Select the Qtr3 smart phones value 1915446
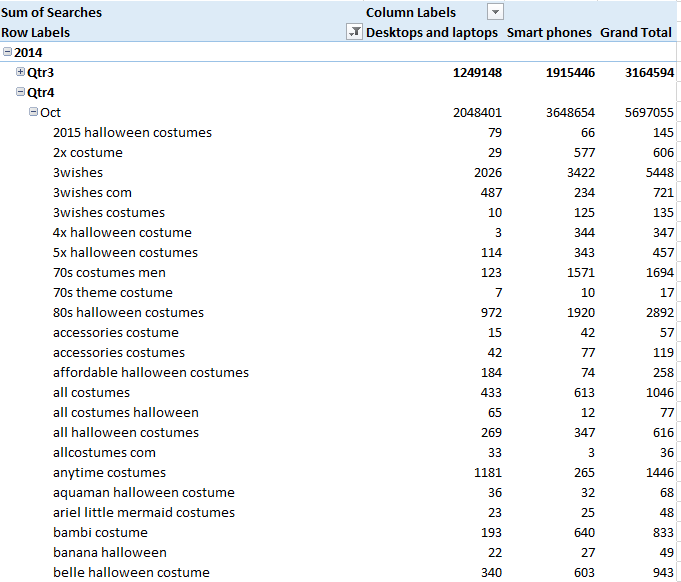Image resolution: width=681 pixels, height=582 pixels. tap(570, 73)
